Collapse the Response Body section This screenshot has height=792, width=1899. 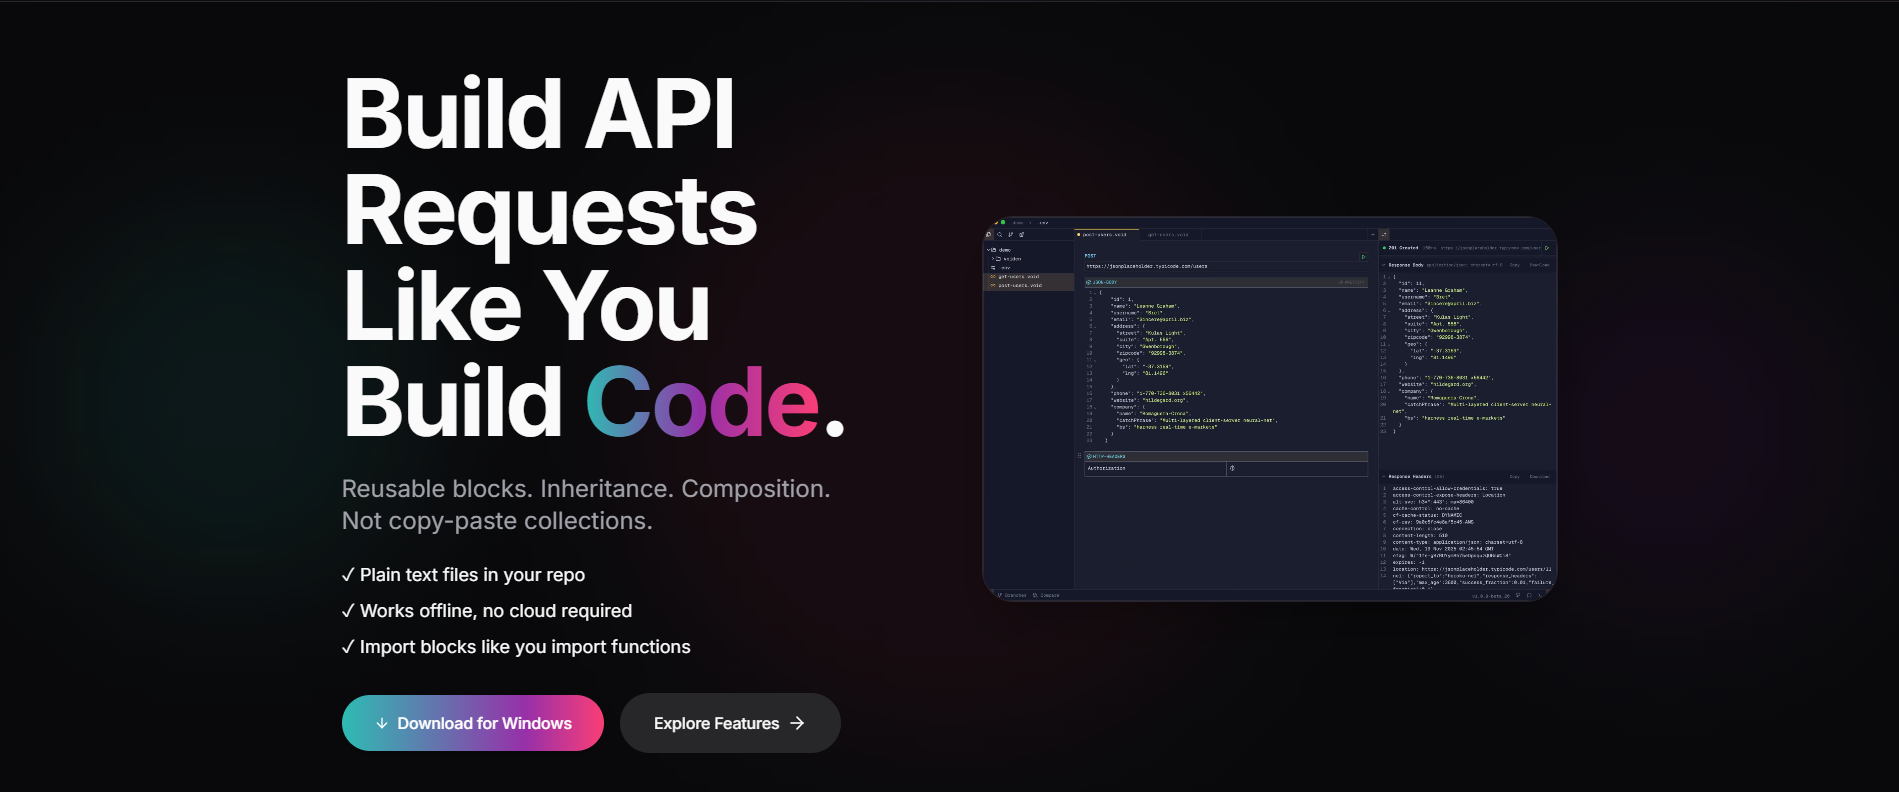pos(1384,265)
